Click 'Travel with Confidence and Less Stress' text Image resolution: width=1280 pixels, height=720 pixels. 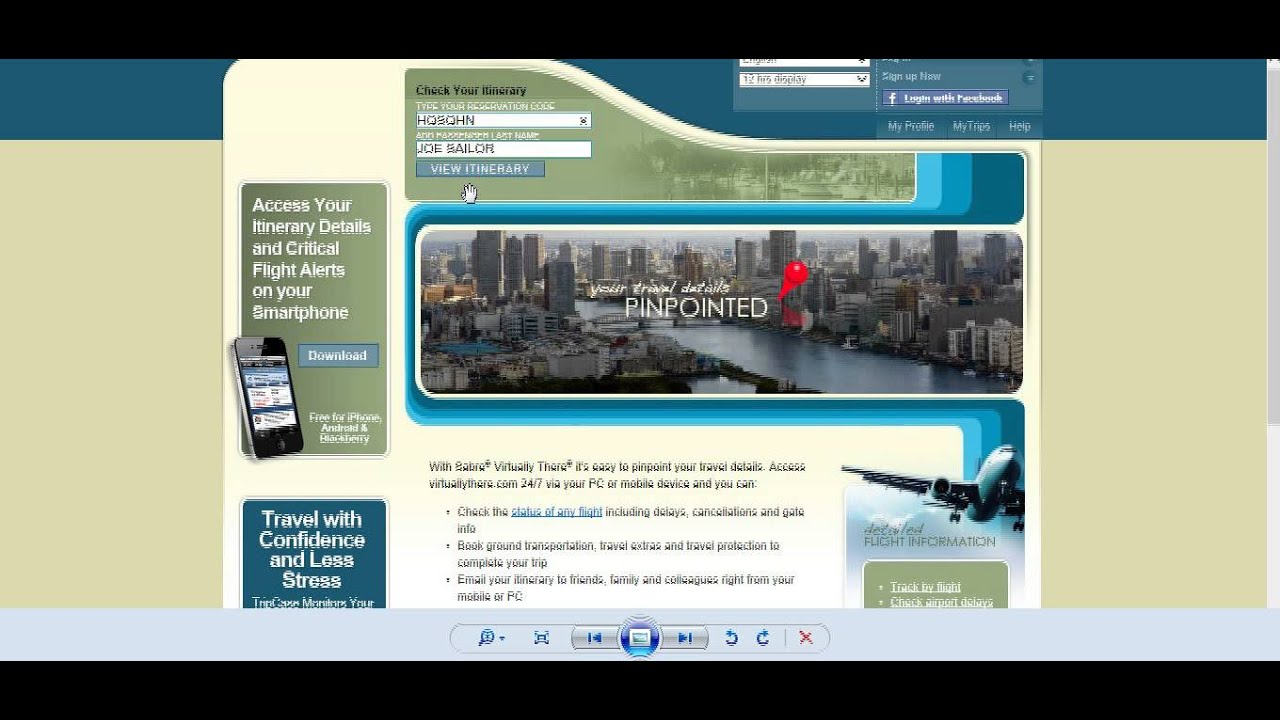(311, 550)
